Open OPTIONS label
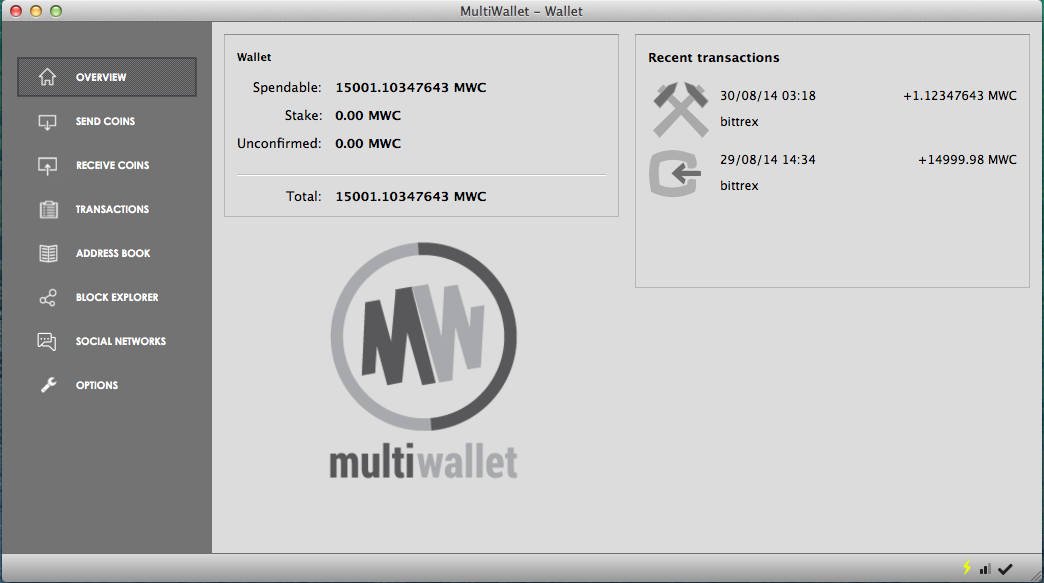 (x=97, y=385)
